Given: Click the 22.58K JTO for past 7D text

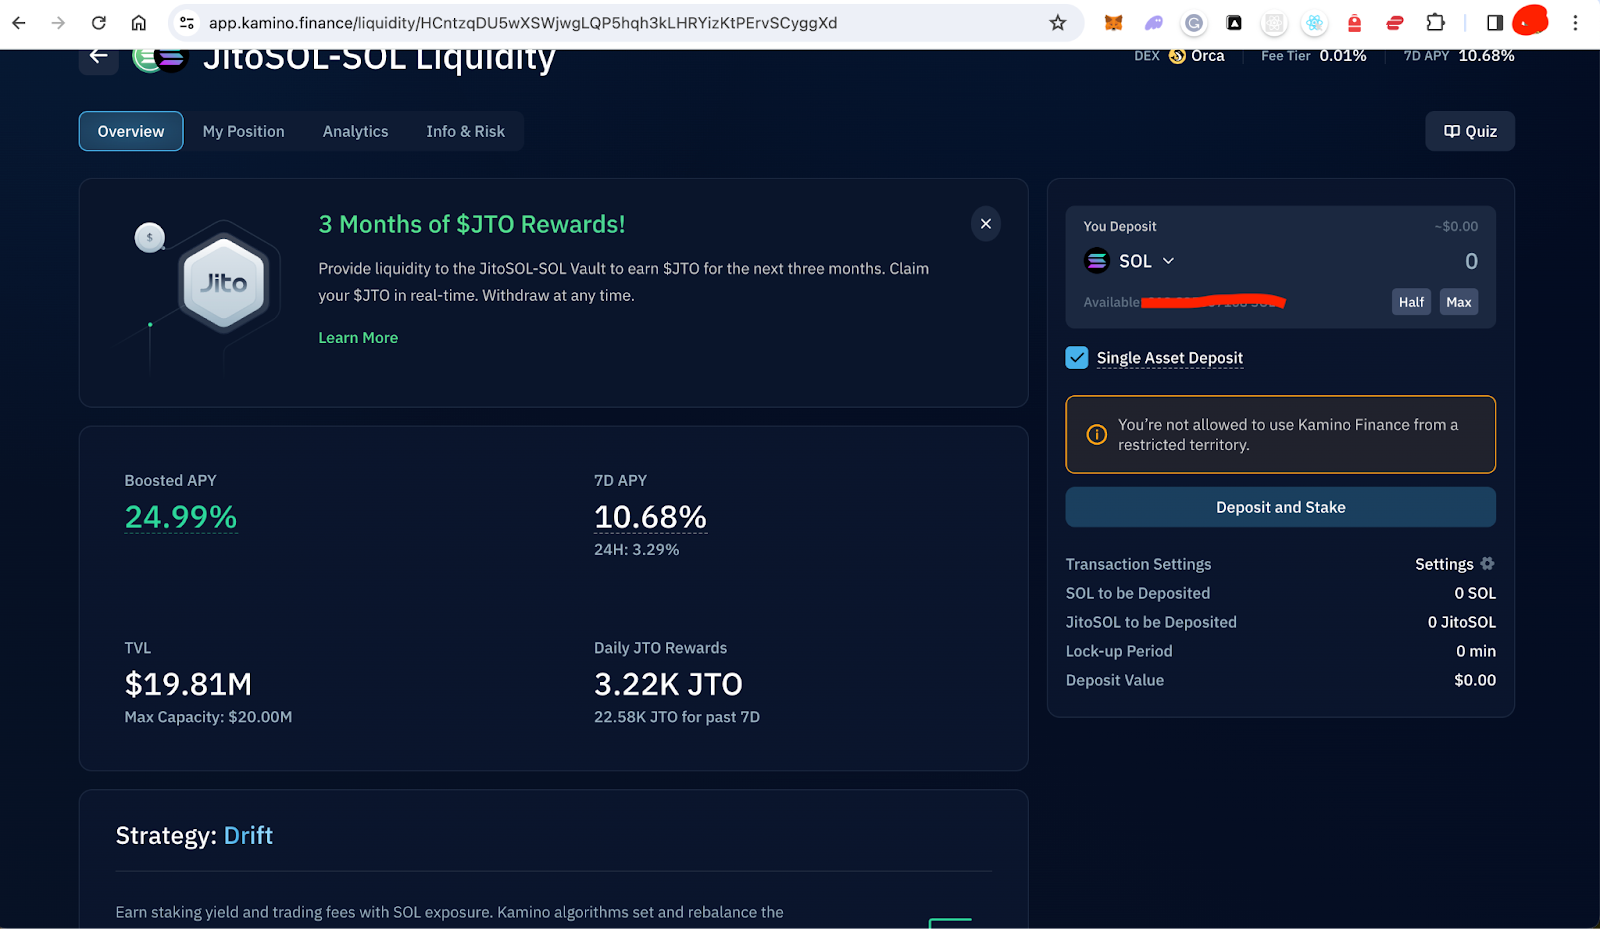Looking at the screenshot, I should click(x=677, y=717).
